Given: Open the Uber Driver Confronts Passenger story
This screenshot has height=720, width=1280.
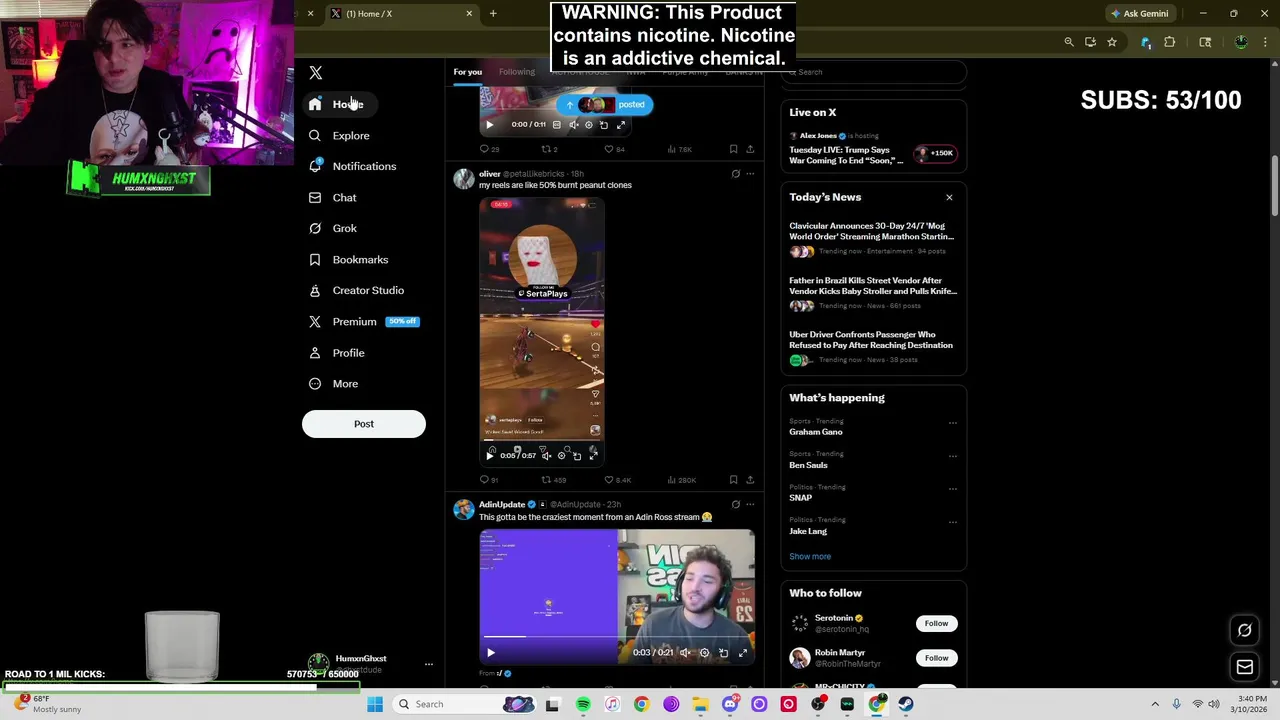Looking at the screenshot, I should tap(873, 346).
